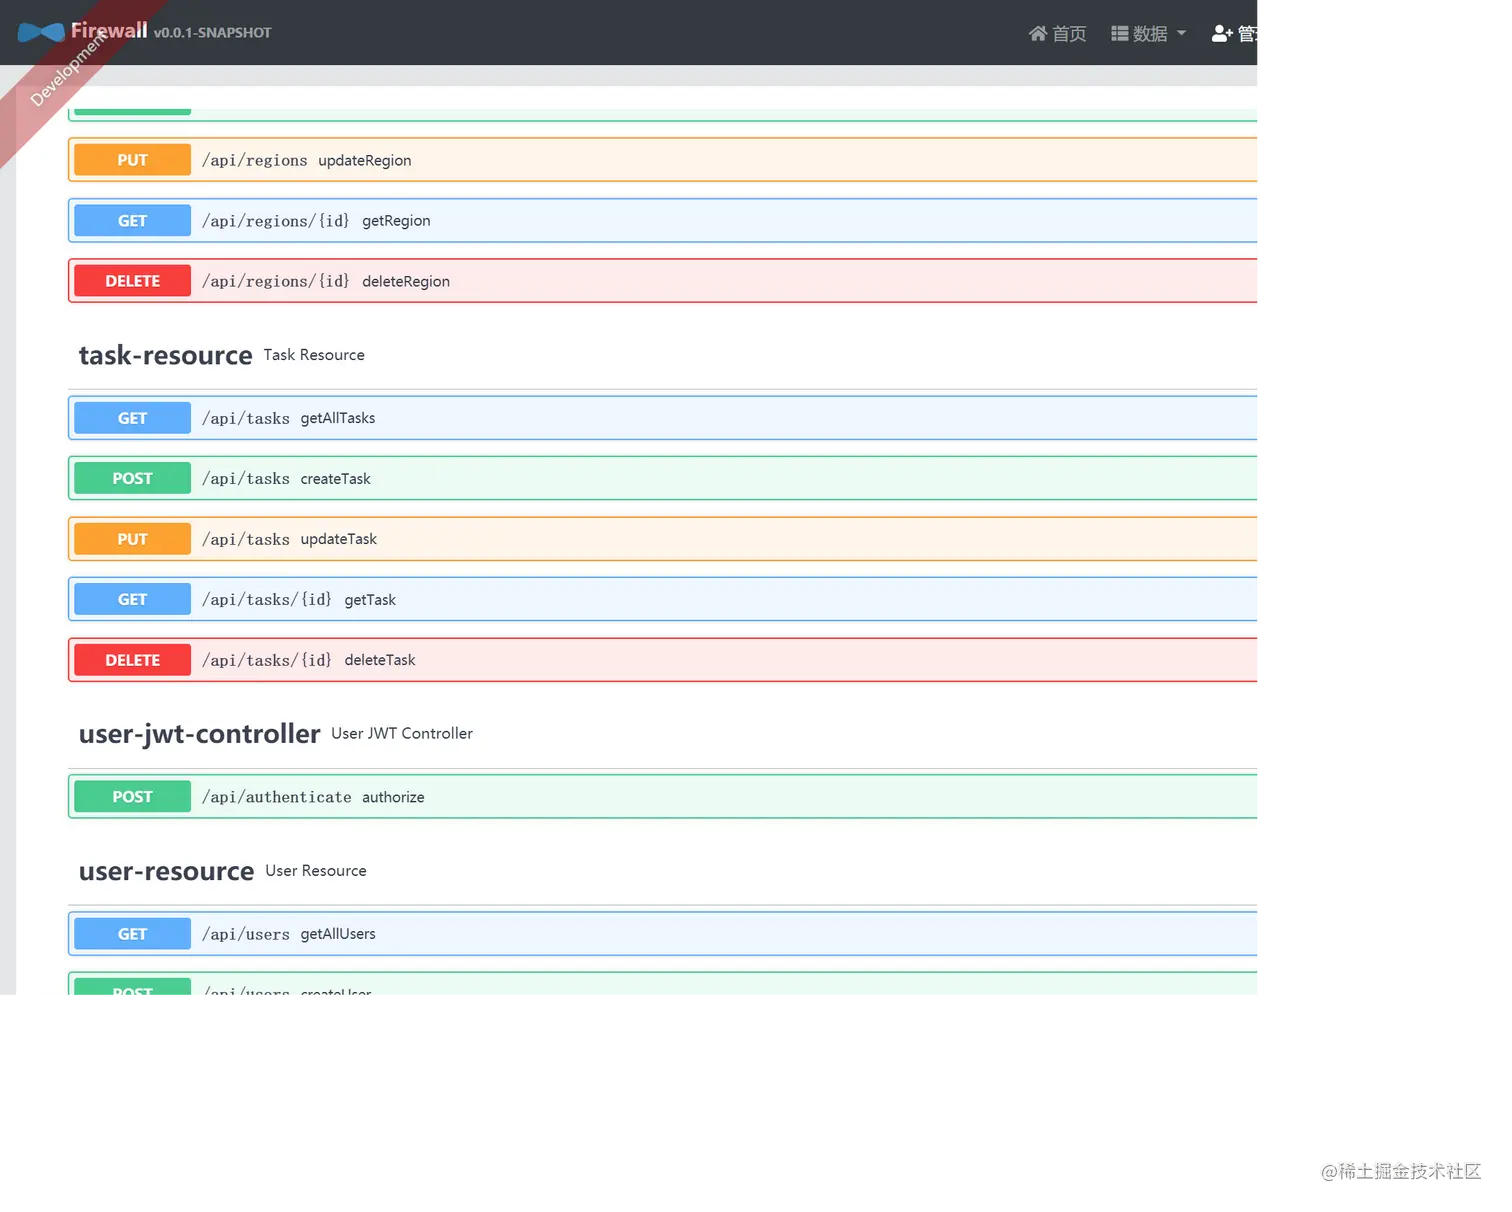Click the deleteRegion summary text
The image size is (1512, 1212).
click(x=406, y=281)
